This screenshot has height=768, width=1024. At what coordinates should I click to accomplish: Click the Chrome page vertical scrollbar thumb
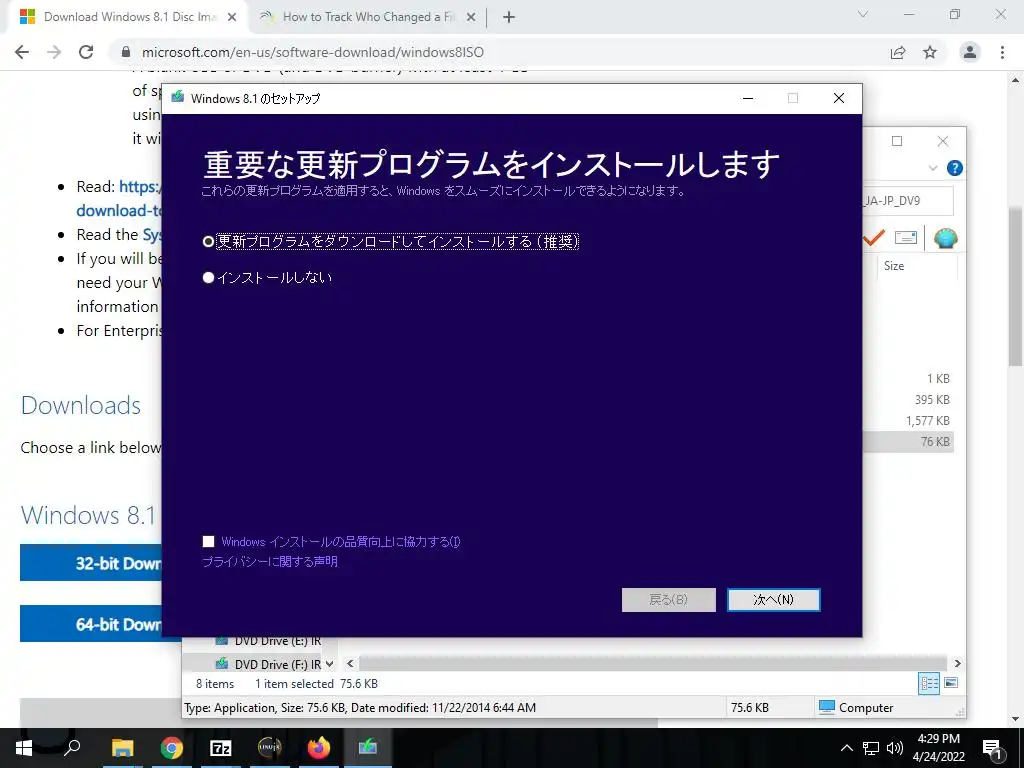1016,287
